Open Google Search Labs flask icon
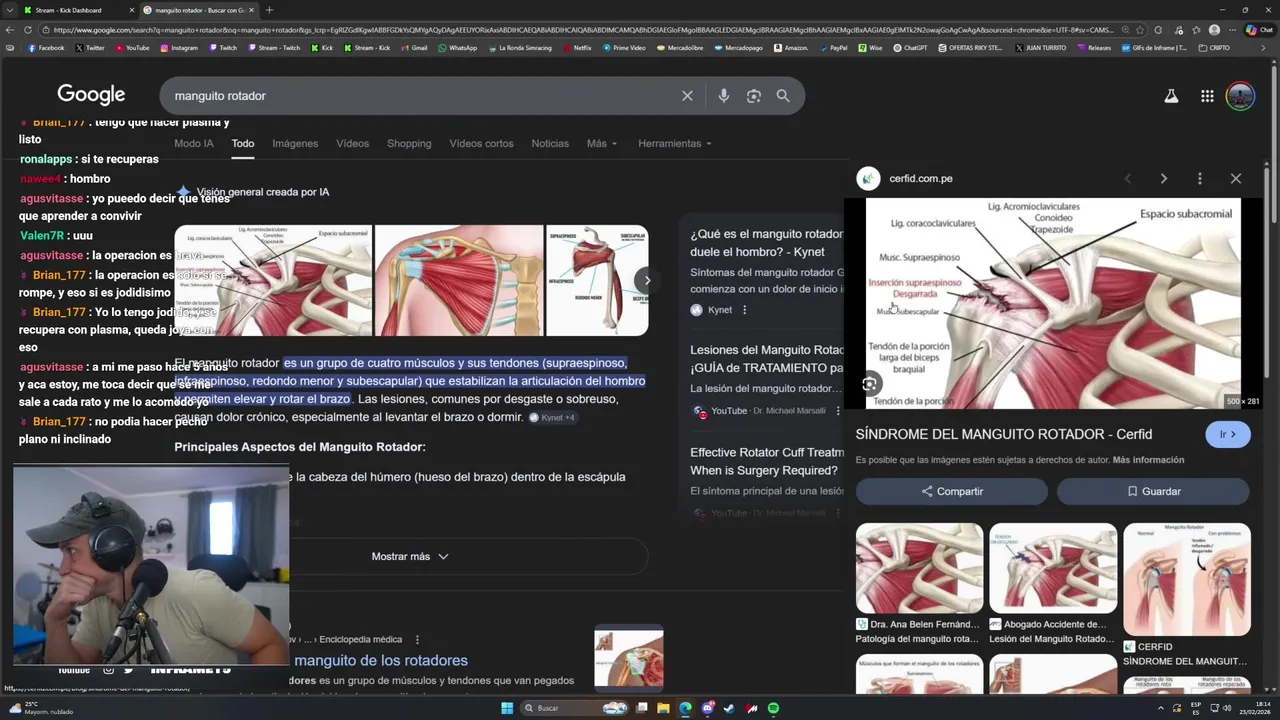 coord(1171,96)
